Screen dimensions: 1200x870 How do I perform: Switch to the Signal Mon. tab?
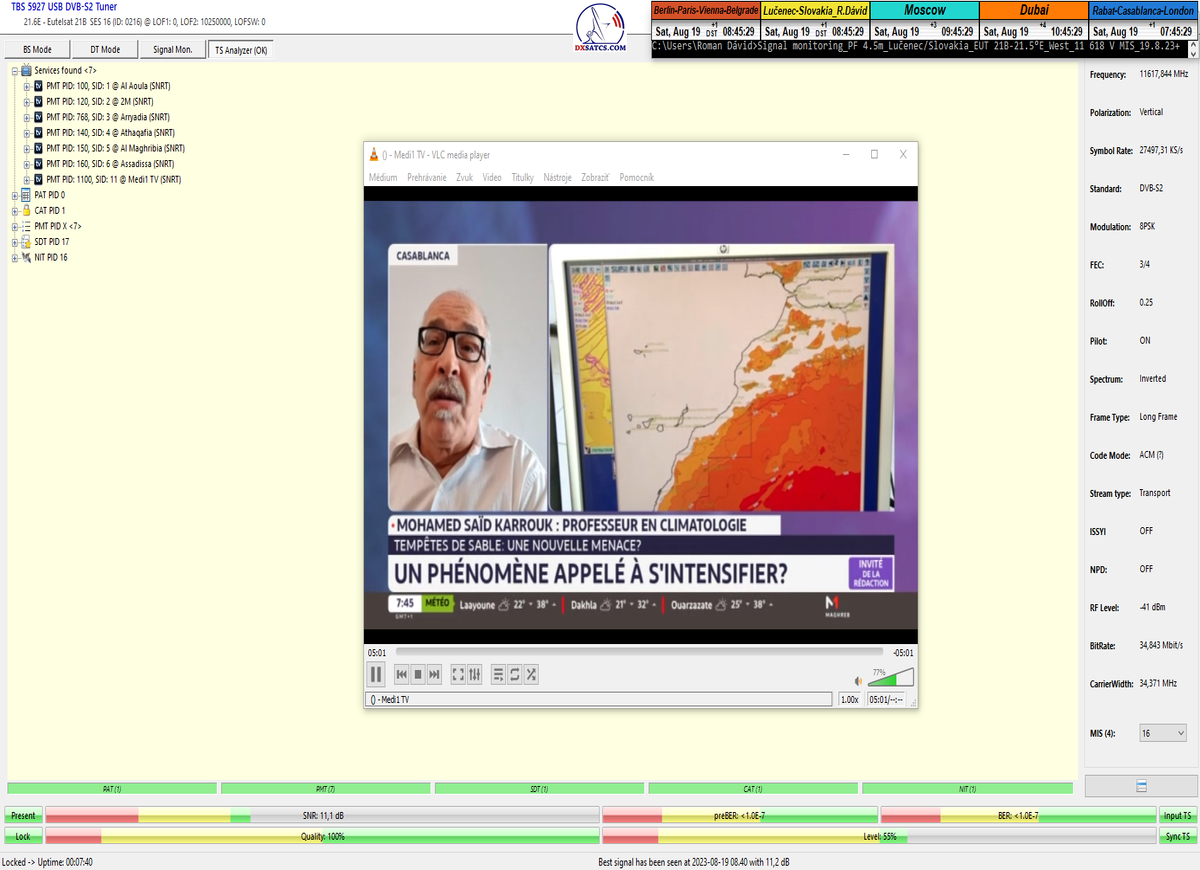(173, 50)
